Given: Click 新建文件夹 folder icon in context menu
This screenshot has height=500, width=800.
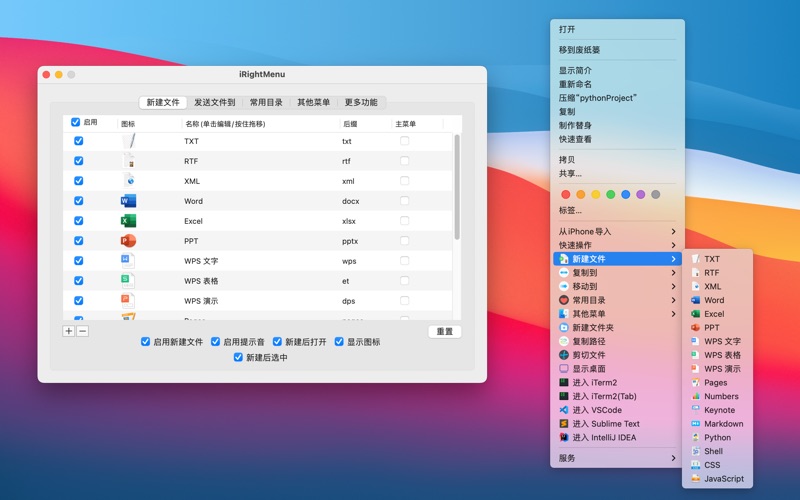Looking at the screenshot, I should click(564, 328).
